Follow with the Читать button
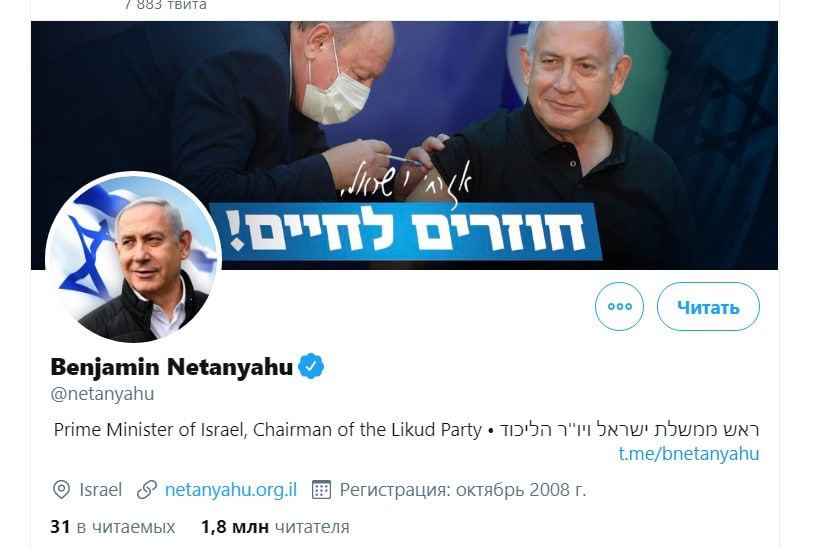This screenshot has height=549, width=813. click(x=708, y=306)
